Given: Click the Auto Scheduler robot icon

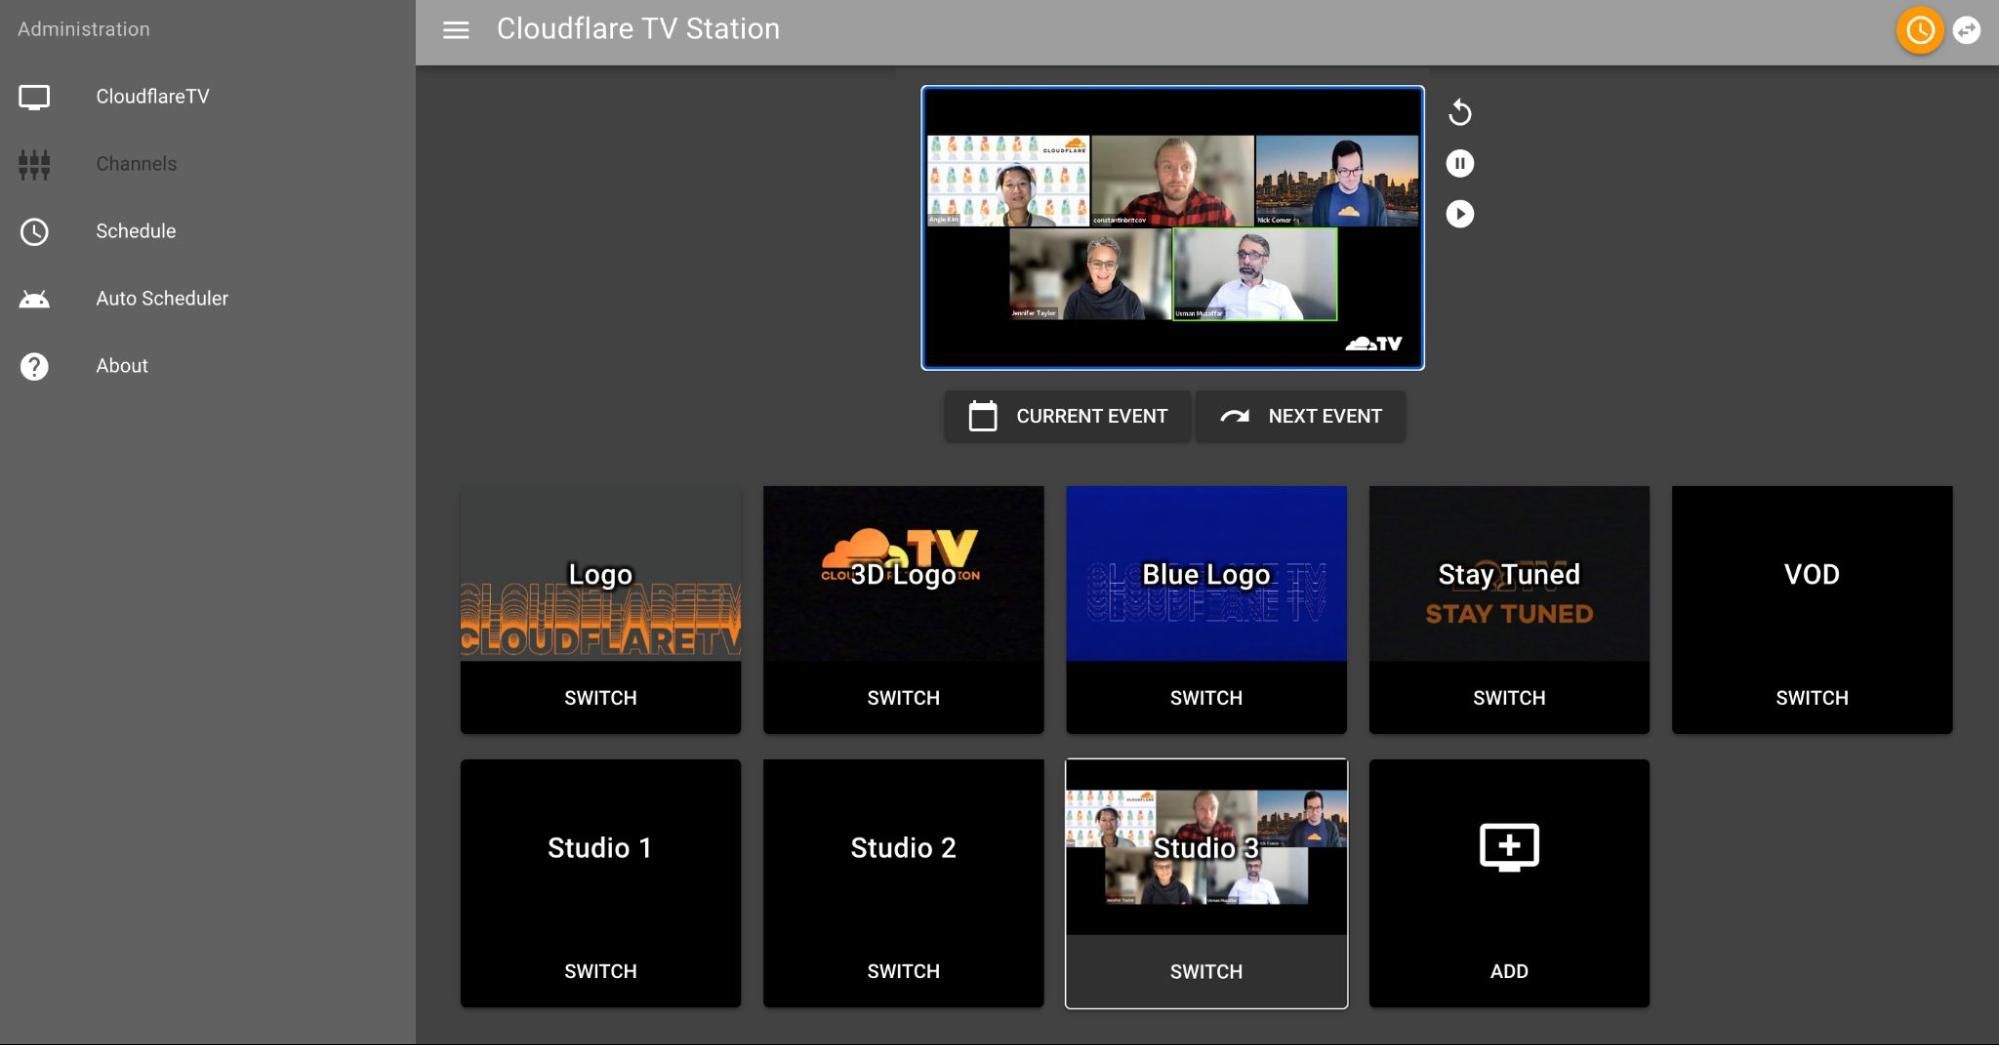Looking at the screenshot, I should (34, 299).
